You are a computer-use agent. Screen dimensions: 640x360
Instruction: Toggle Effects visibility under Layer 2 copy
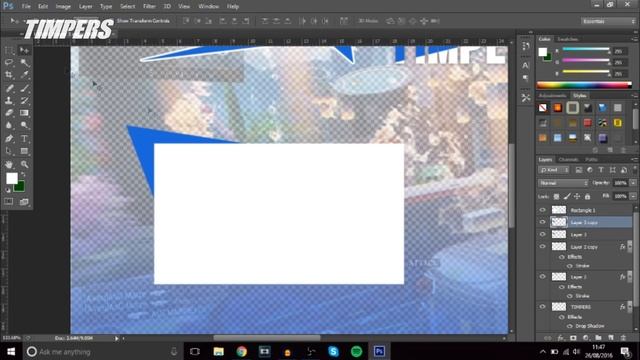tap(562, 257)
